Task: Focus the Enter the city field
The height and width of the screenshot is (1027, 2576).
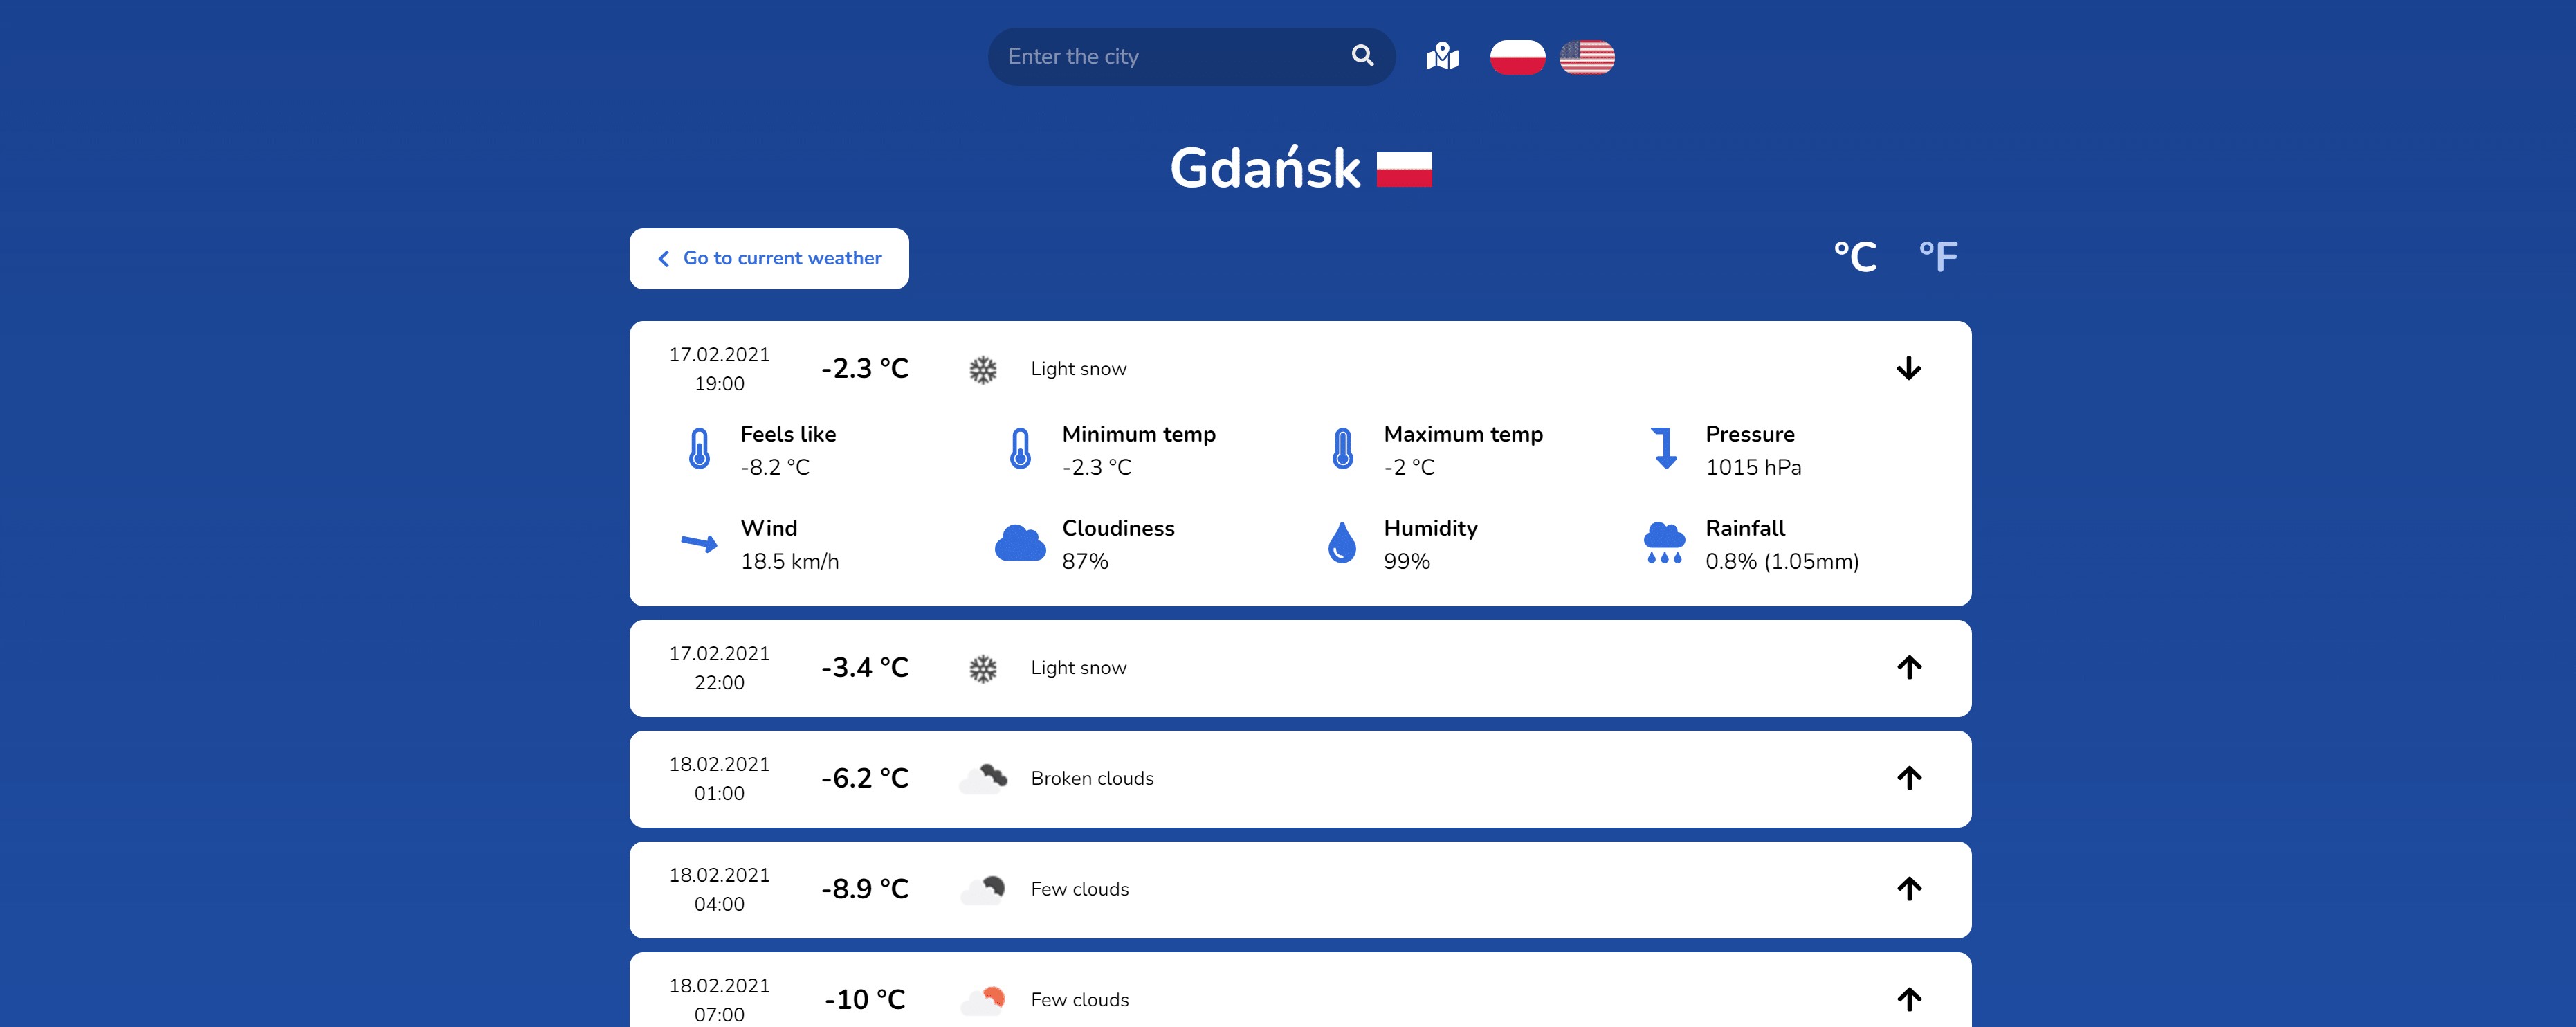Action: click(1170, 57)
